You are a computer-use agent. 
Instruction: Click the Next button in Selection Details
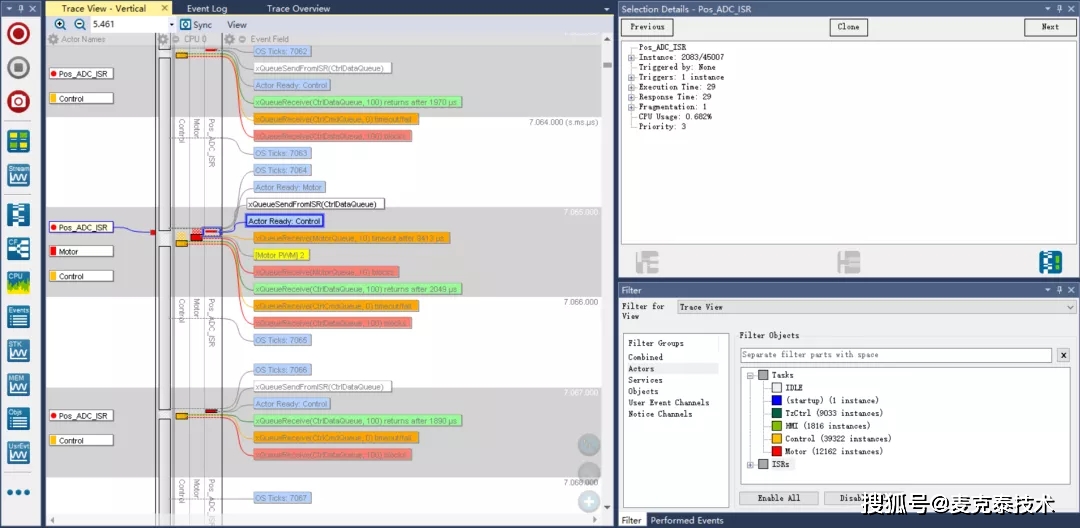tap(1050, 27)
